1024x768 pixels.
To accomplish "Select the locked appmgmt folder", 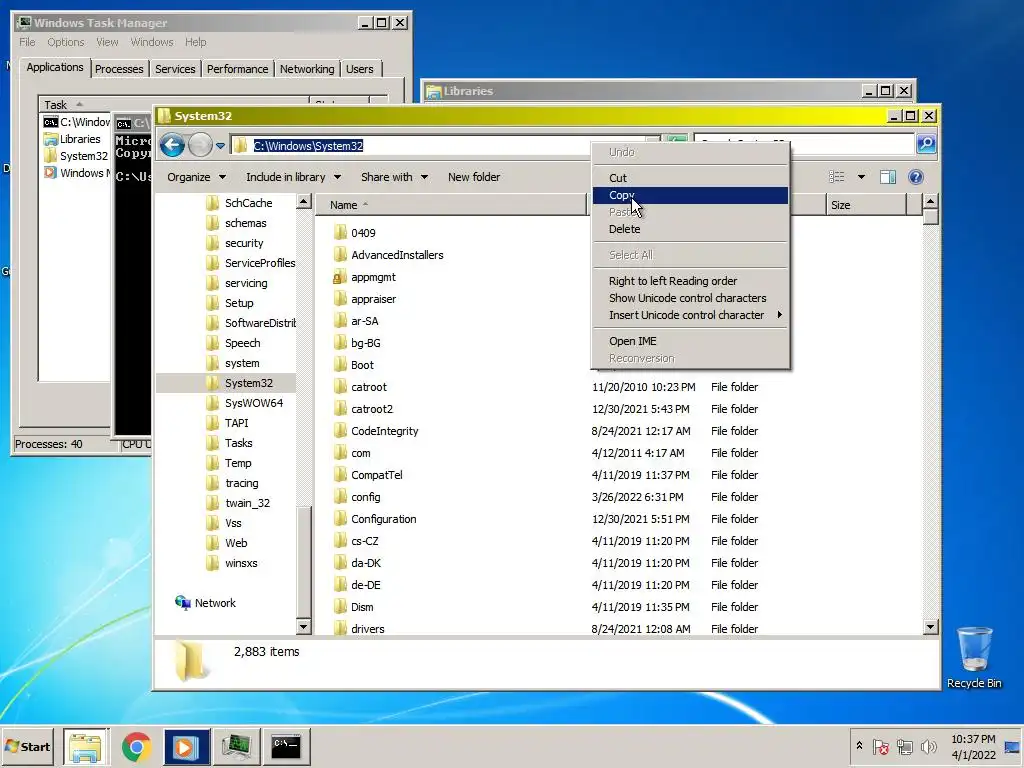I will point(364,277).
